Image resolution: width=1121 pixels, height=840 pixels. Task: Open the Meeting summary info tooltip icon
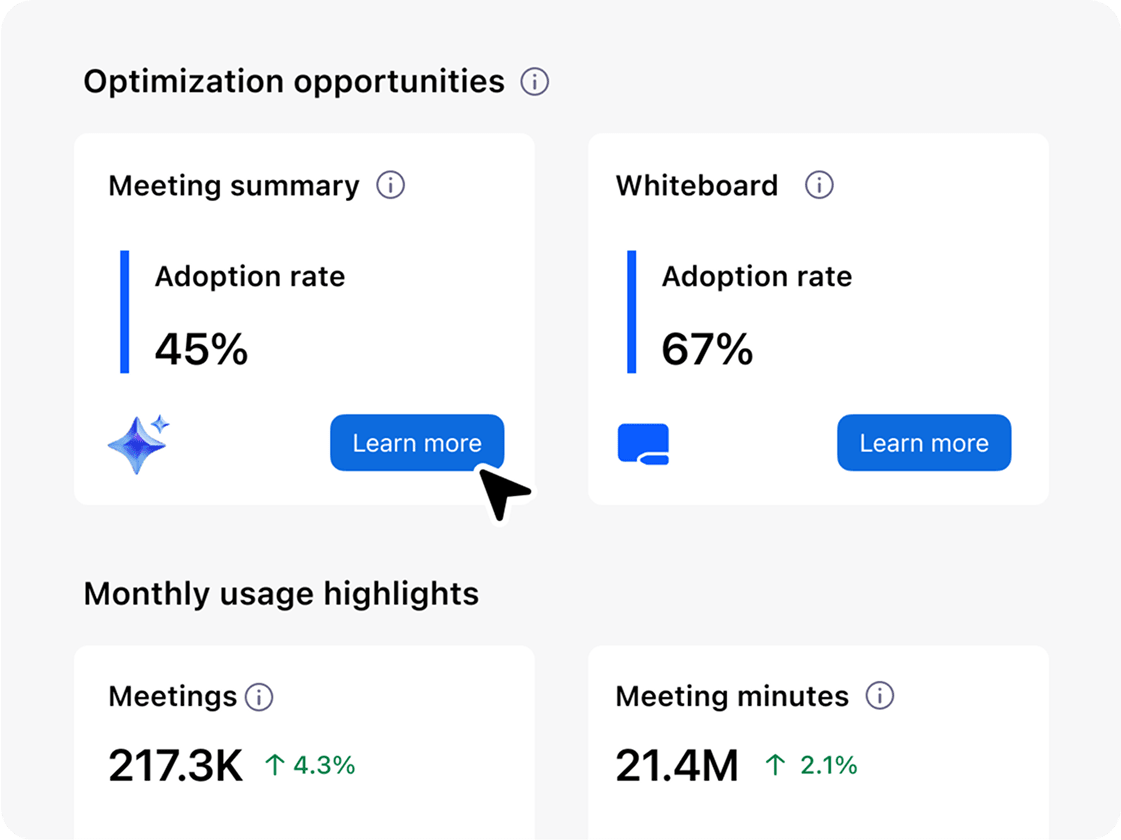point(390,186)
